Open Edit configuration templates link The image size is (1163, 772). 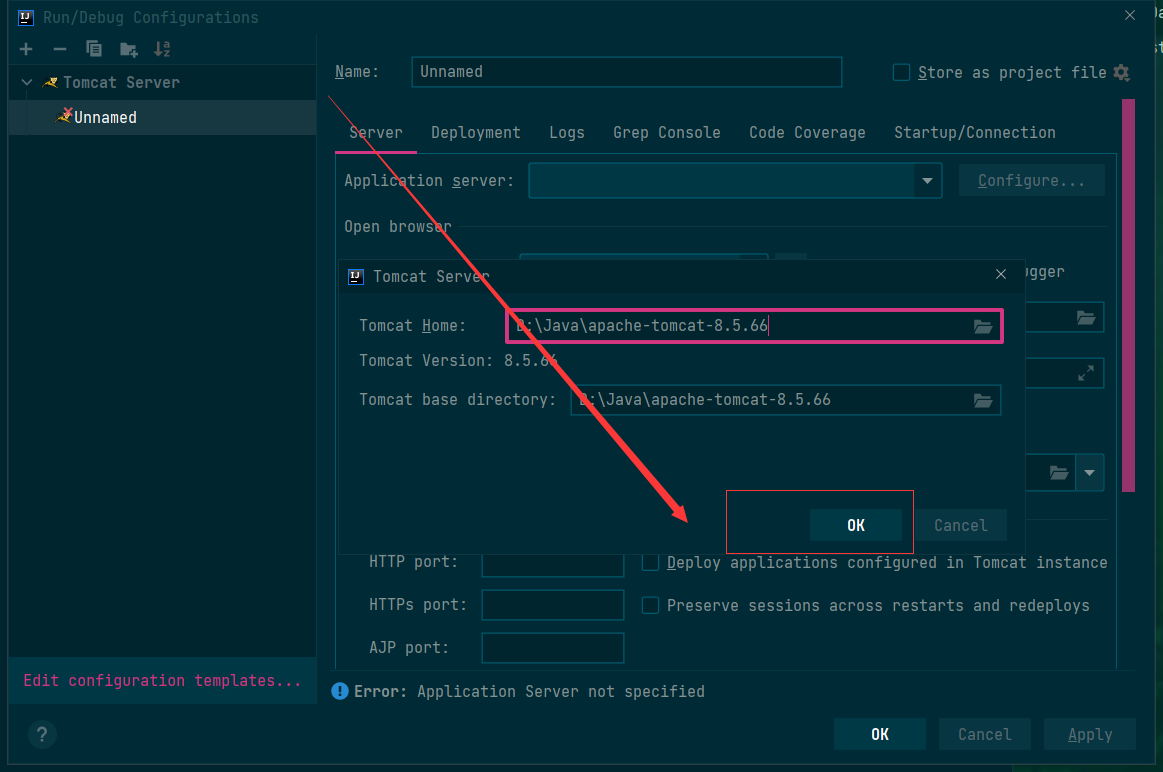pyautogui.click(x=162, y=680)
